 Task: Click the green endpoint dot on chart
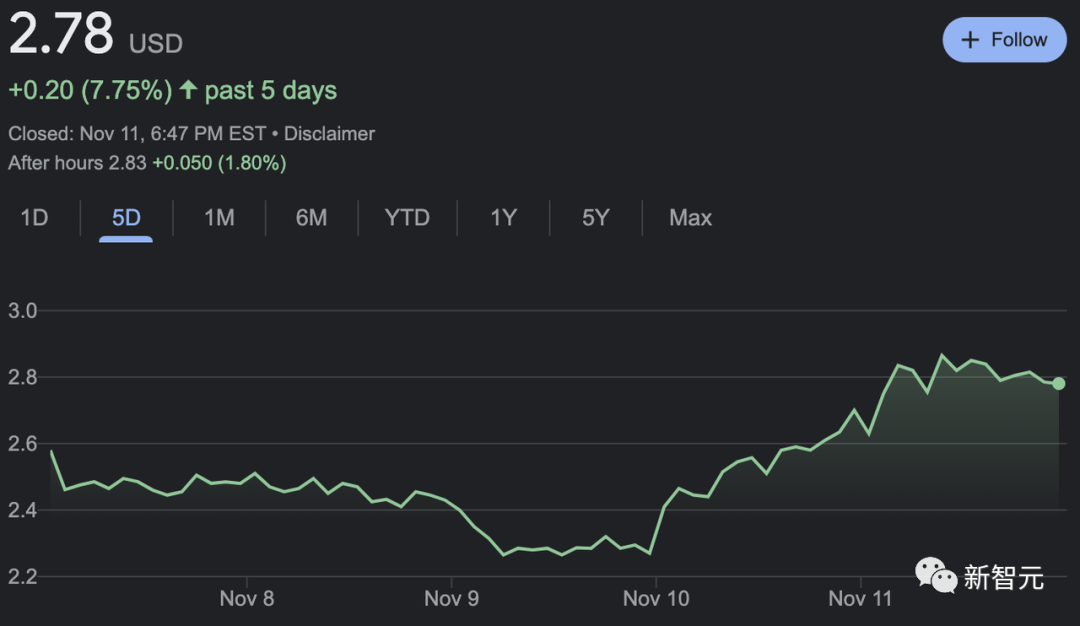[1058, 383]
